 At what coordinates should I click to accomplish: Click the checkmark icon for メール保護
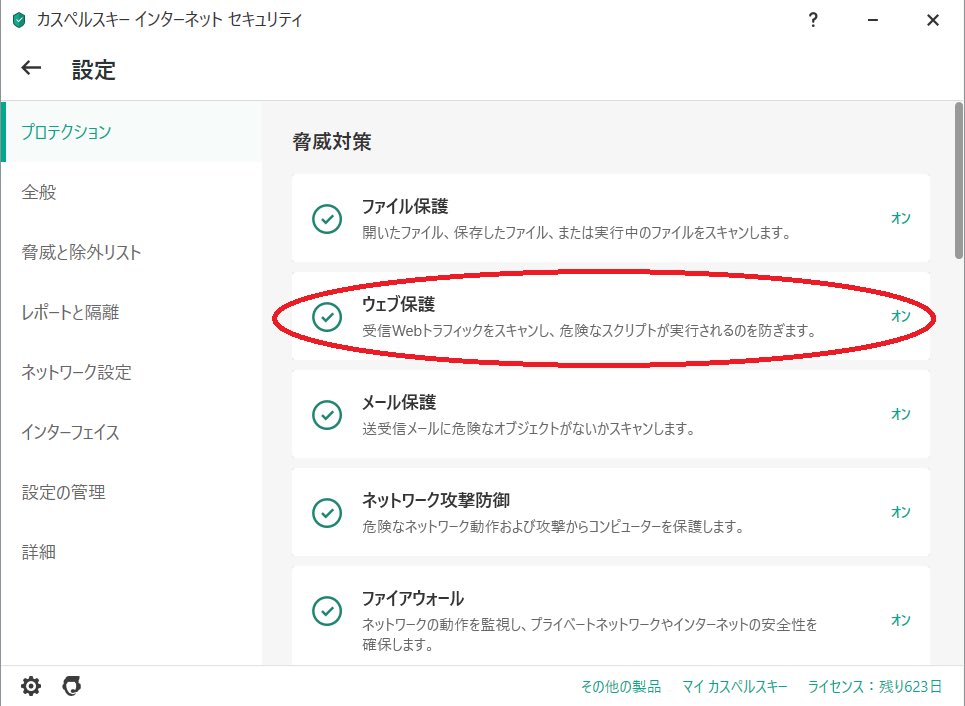click(327, 414)
